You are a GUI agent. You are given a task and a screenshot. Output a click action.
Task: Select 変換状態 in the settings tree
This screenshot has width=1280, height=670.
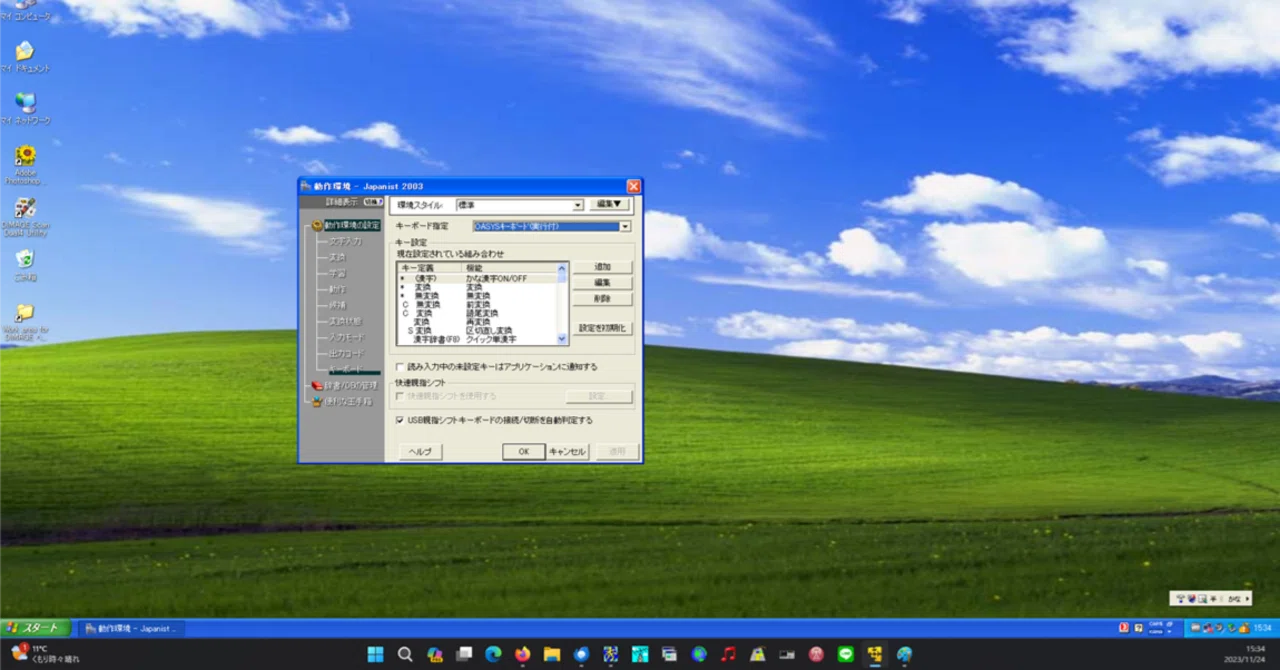coord(345,321)
